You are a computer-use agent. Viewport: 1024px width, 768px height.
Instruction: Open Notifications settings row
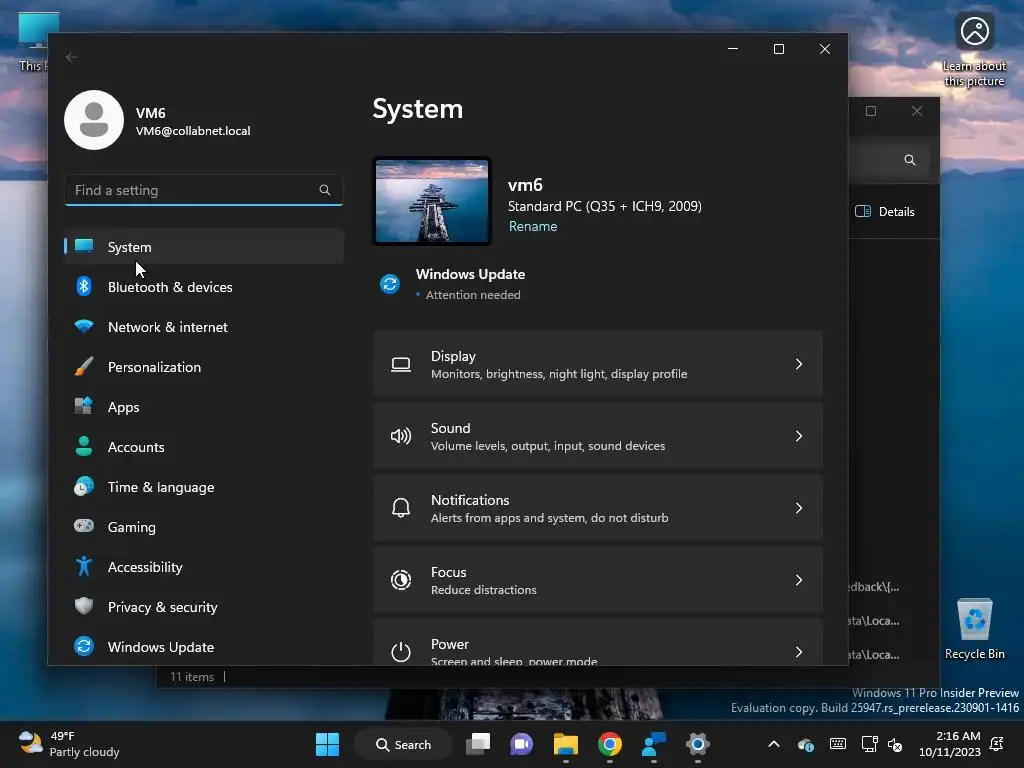click(x=598, y=508)
